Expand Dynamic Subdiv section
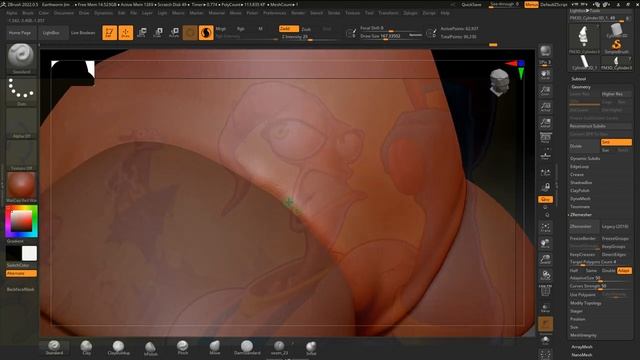The width and height of the screenshot is (640, 360). pyautogui.click(x=585, y=158)
